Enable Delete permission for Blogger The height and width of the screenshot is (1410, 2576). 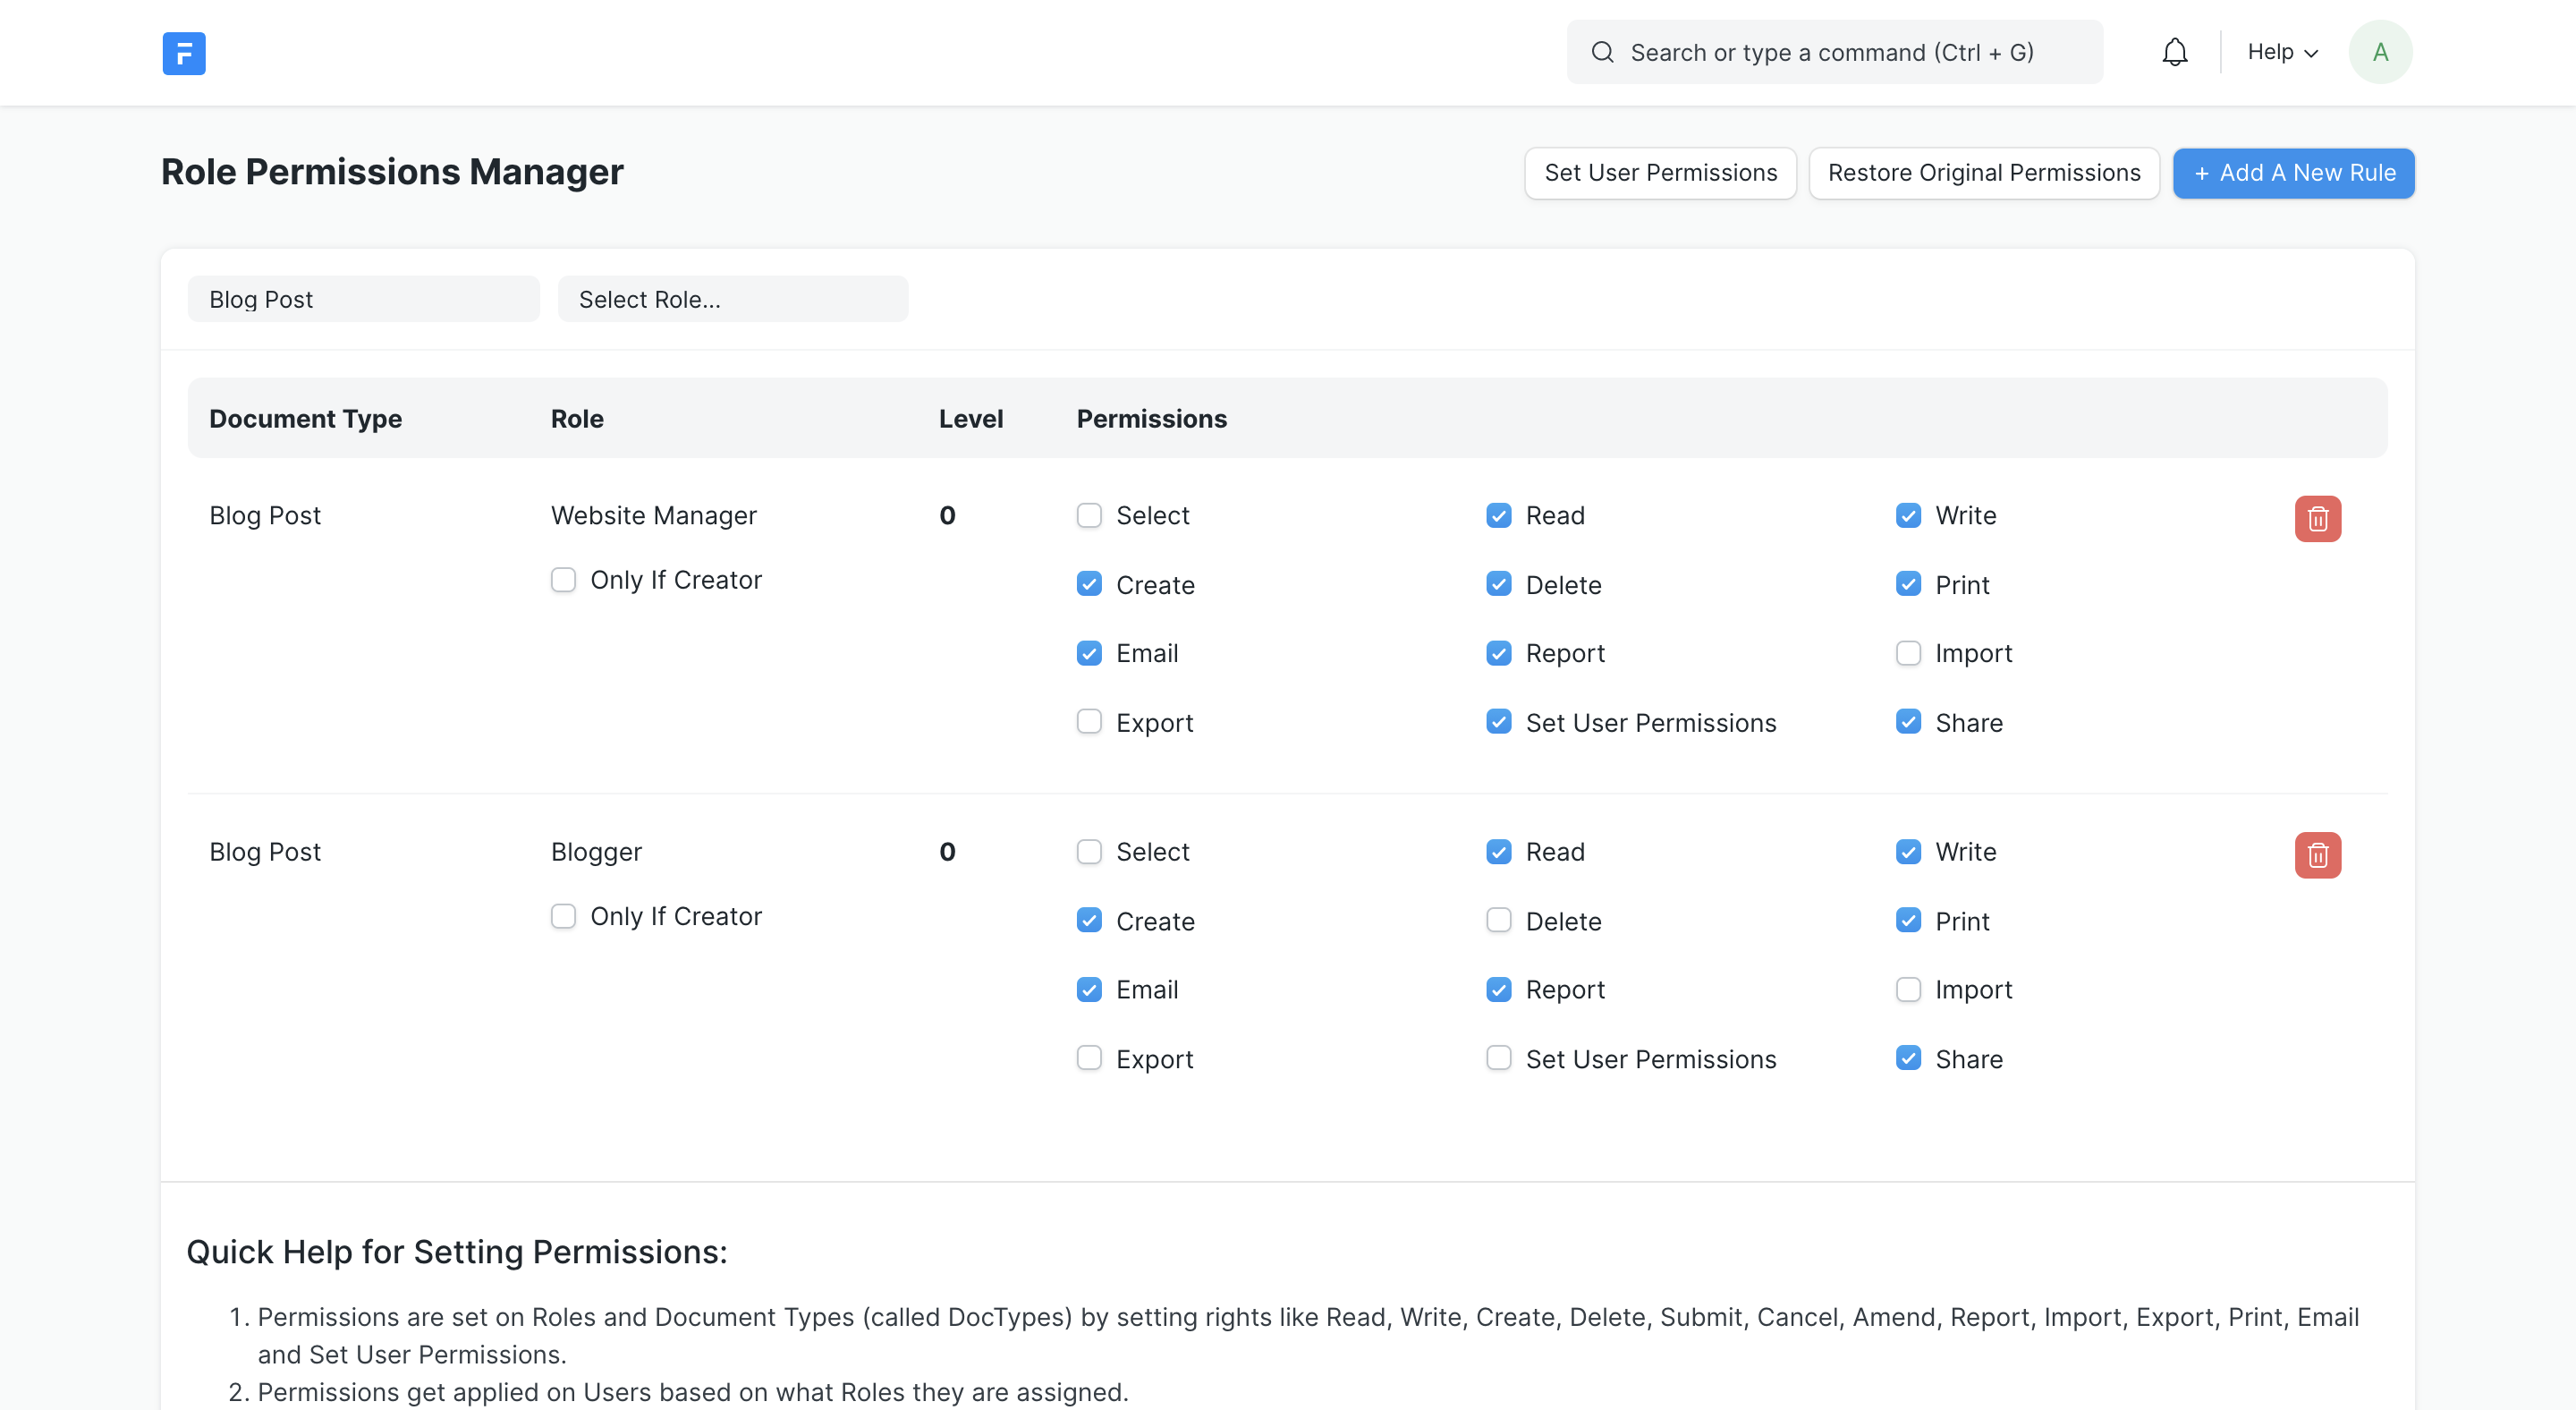tap(1498, 920)
